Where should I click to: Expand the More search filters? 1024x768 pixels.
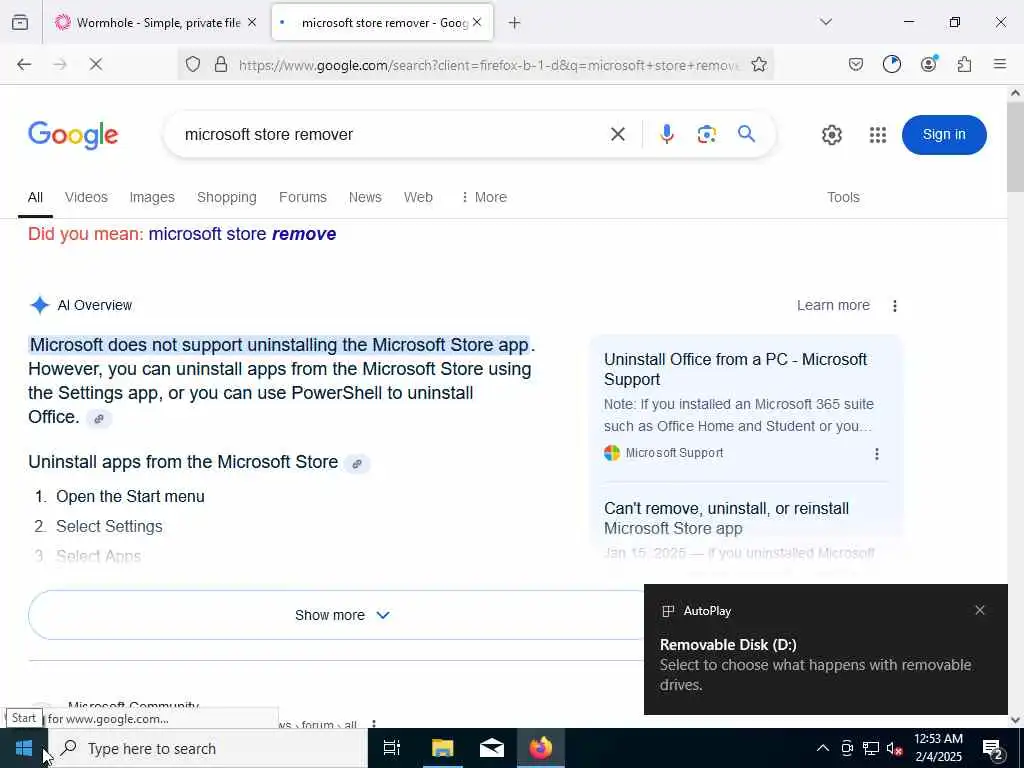coord(484,197)
